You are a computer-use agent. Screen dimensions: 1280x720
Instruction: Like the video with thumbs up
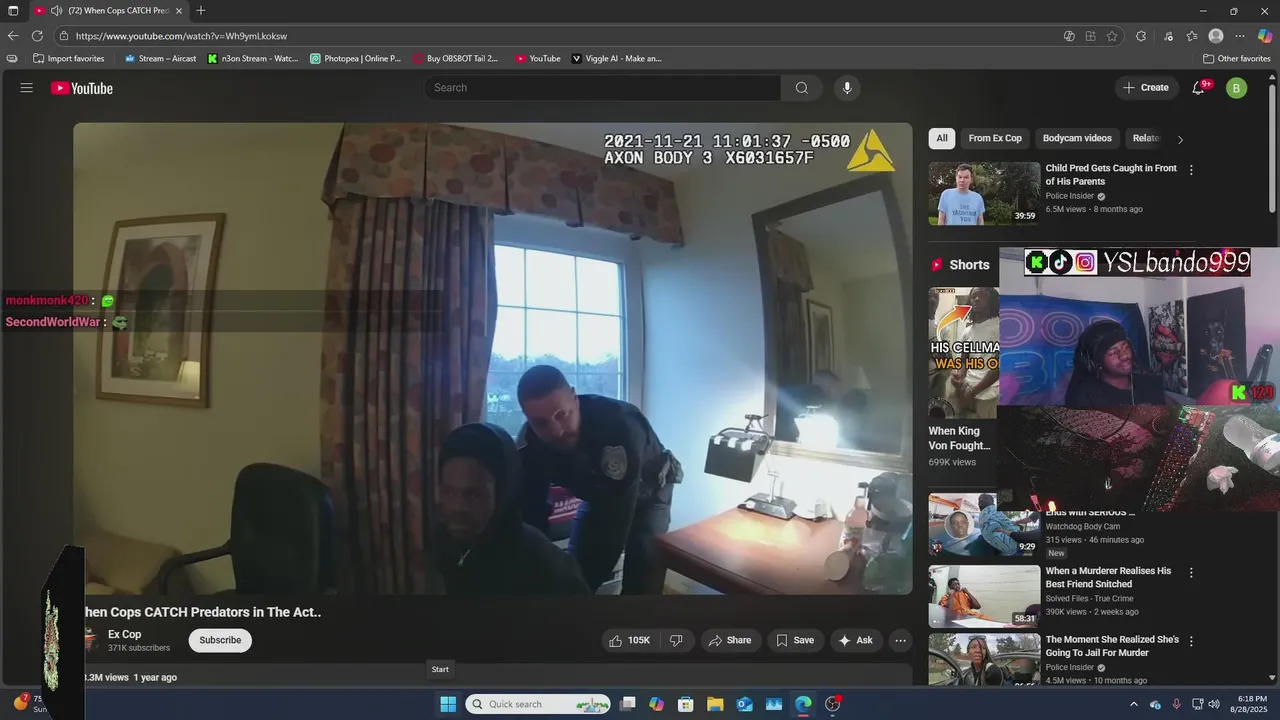(x=630, y=640)
